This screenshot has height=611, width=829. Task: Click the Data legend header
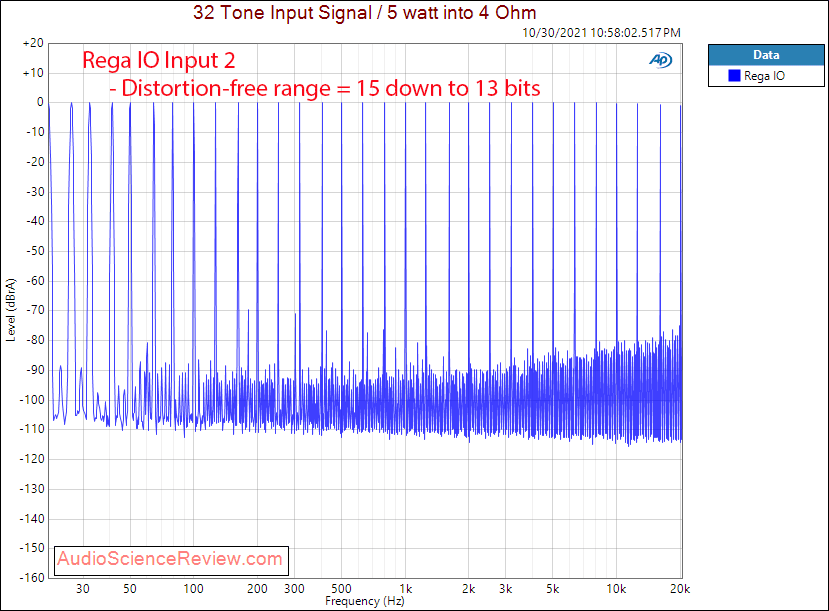766,55
